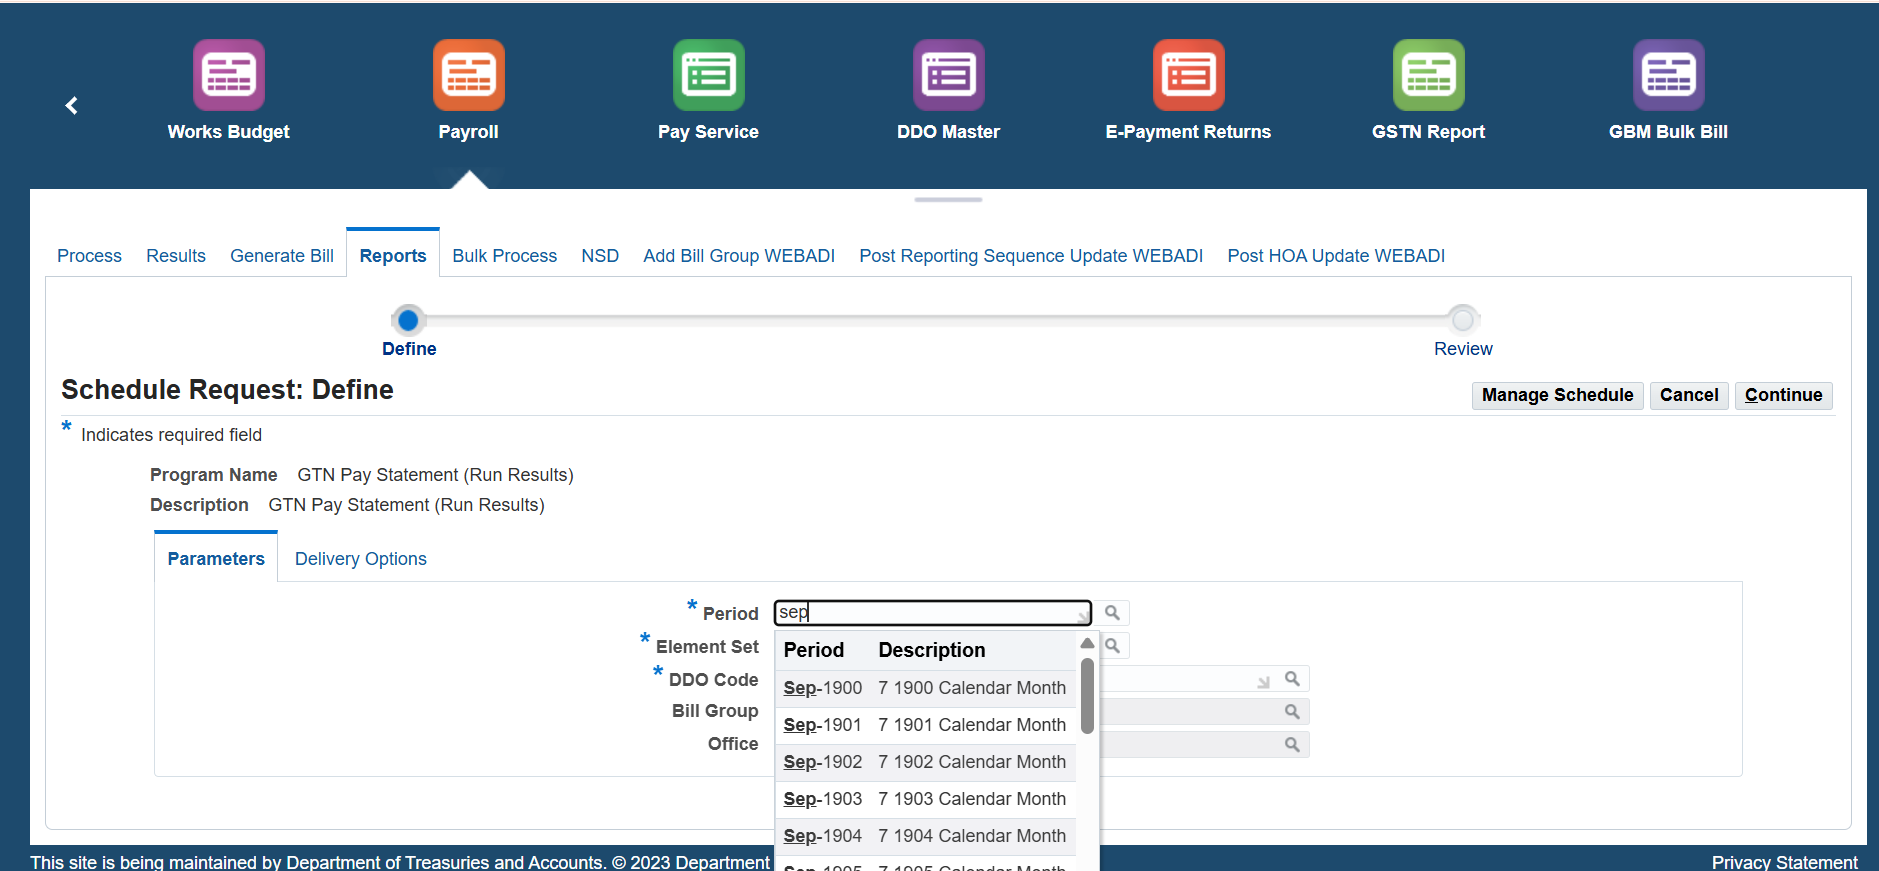Choose Sep-1903 from the Period suggestions
The height and width of the screenshot is (871, 1879).
(926, 799)
